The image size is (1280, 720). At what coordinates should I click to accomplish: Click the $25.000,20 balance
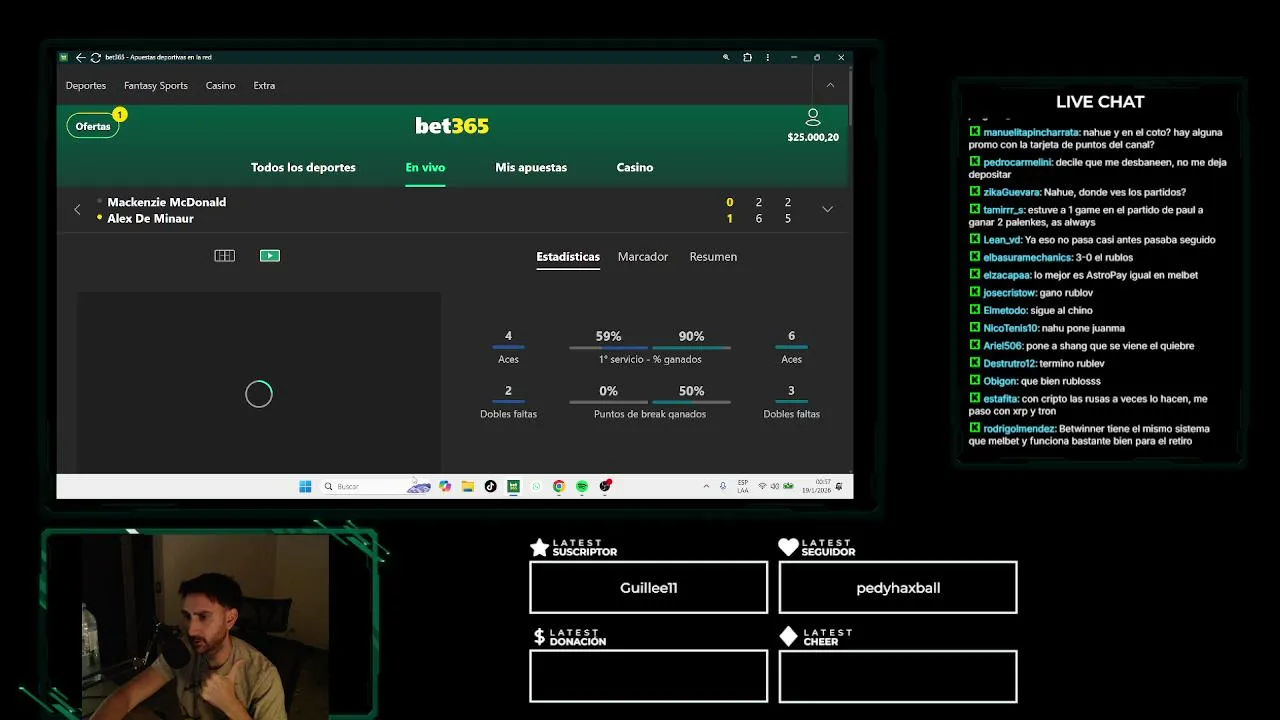(x=813, y=137)
